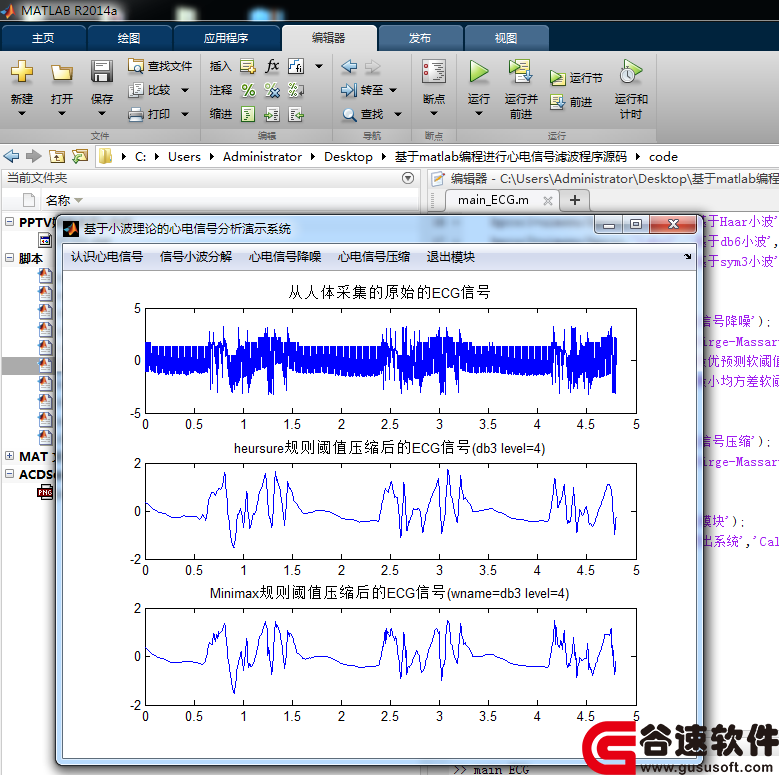
Task: Click the Run and Advance (运行并前进) icon
Action: [x=521, y=72]
